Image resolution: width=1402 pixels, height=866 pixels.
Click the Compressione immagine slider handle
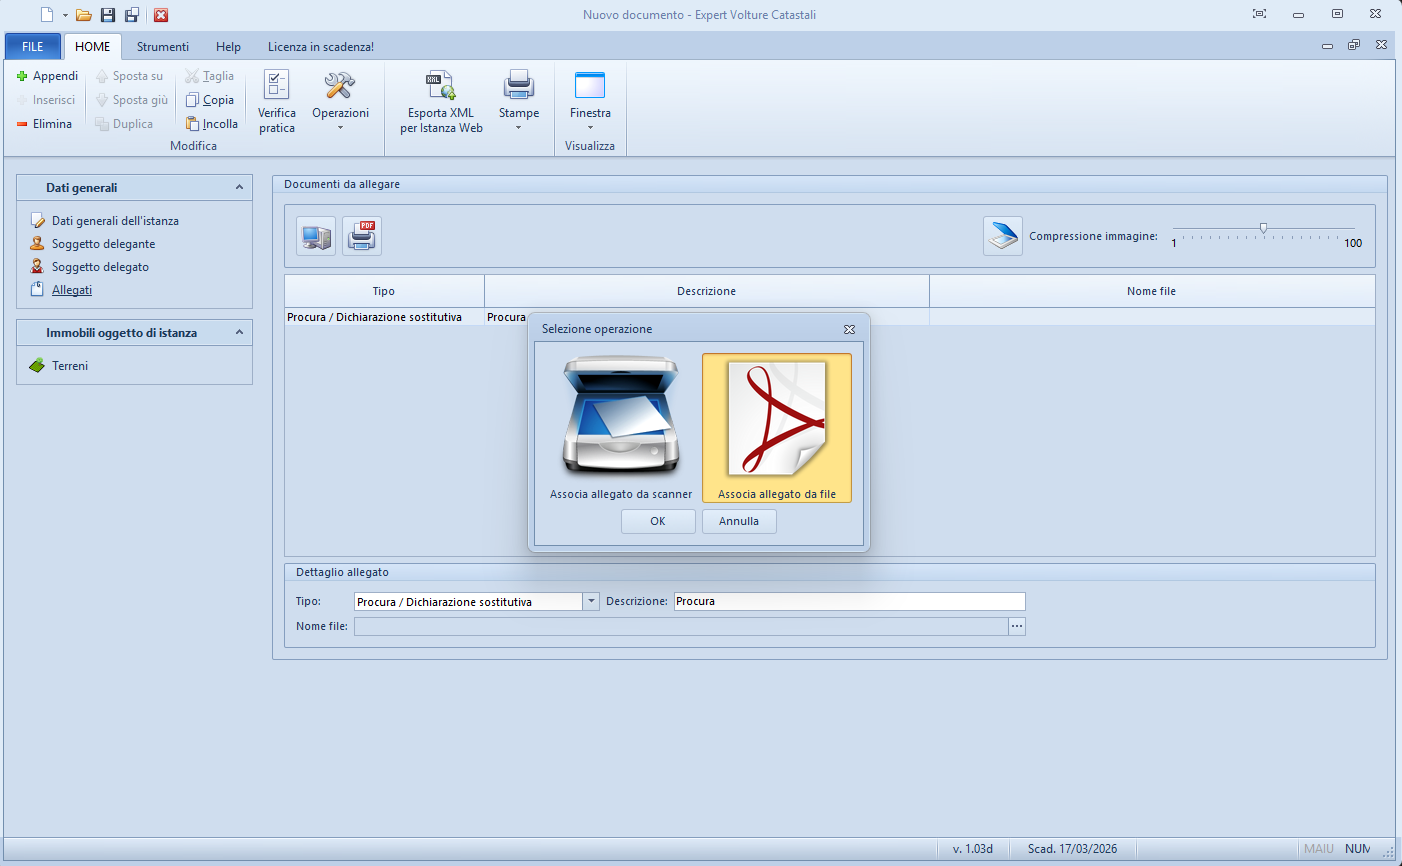[x=1263, y=228]
